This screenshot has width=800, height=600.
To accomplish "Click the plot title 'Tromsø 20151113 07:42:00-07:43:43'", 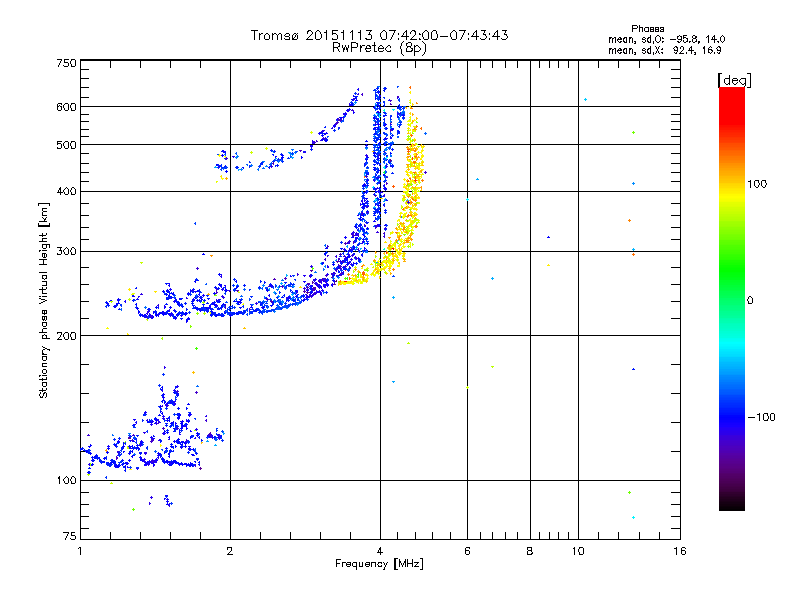I will 379,35.
